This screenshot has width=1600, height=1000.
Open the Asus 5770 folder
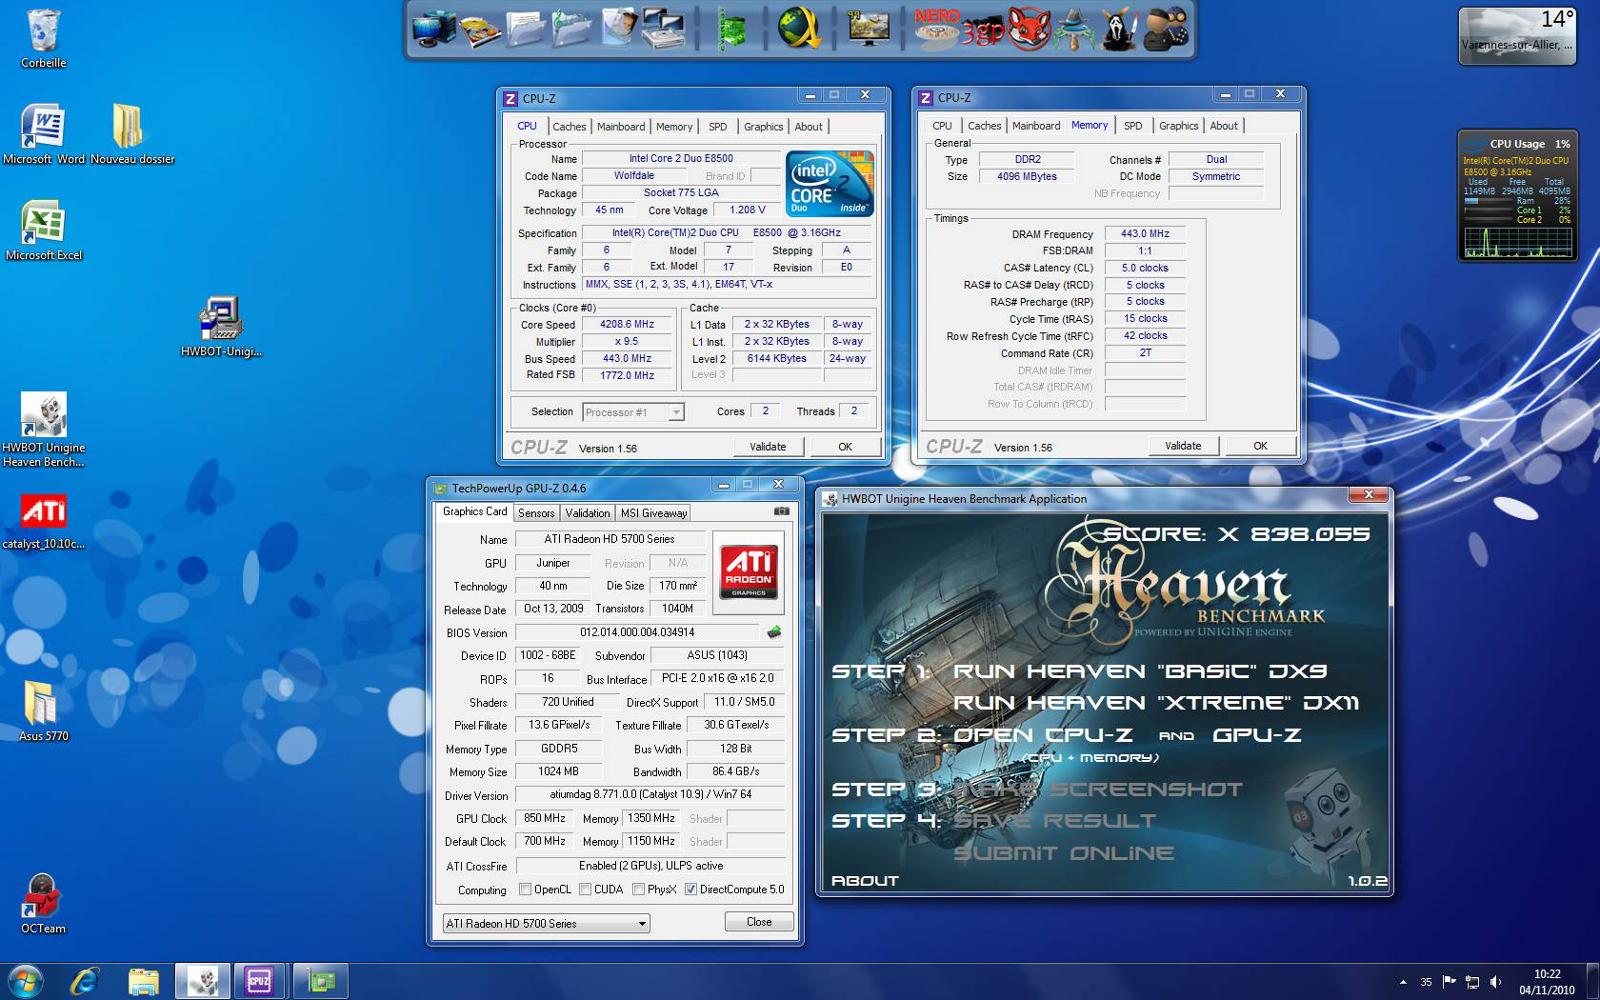(x=43, y=712)
